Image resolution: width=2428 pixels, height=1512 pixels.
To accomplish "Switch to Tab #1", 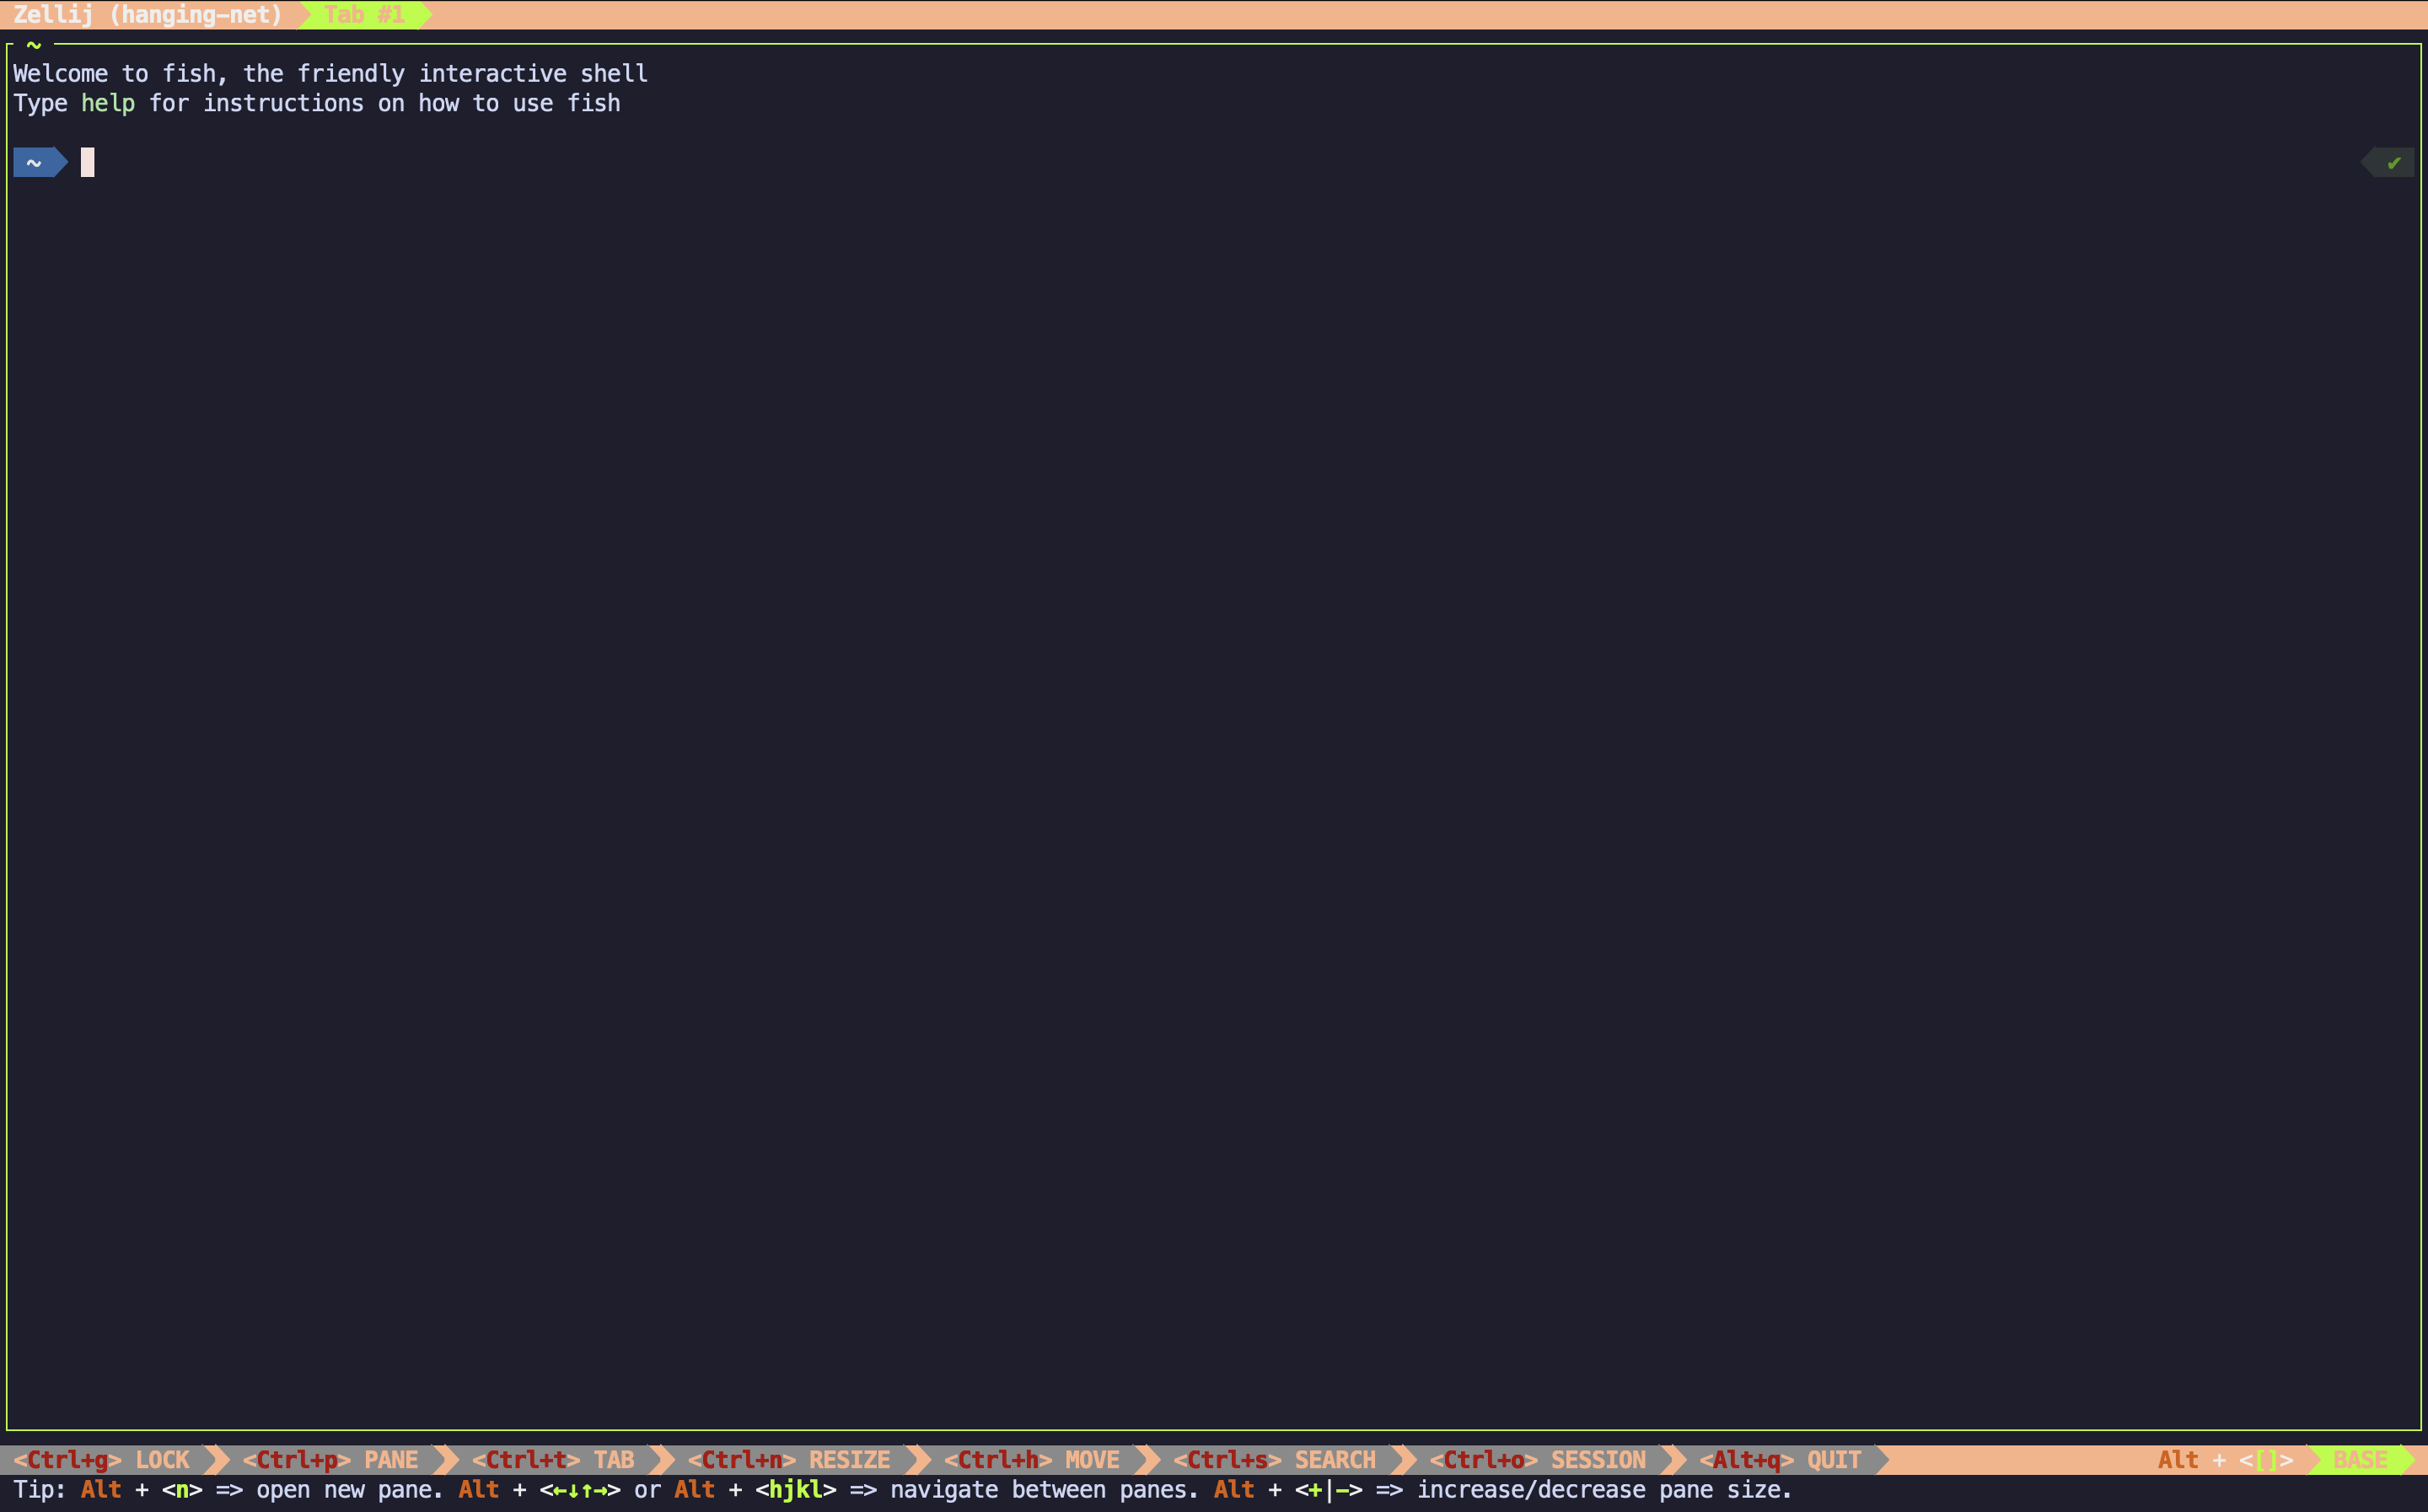I will point(363,14).
